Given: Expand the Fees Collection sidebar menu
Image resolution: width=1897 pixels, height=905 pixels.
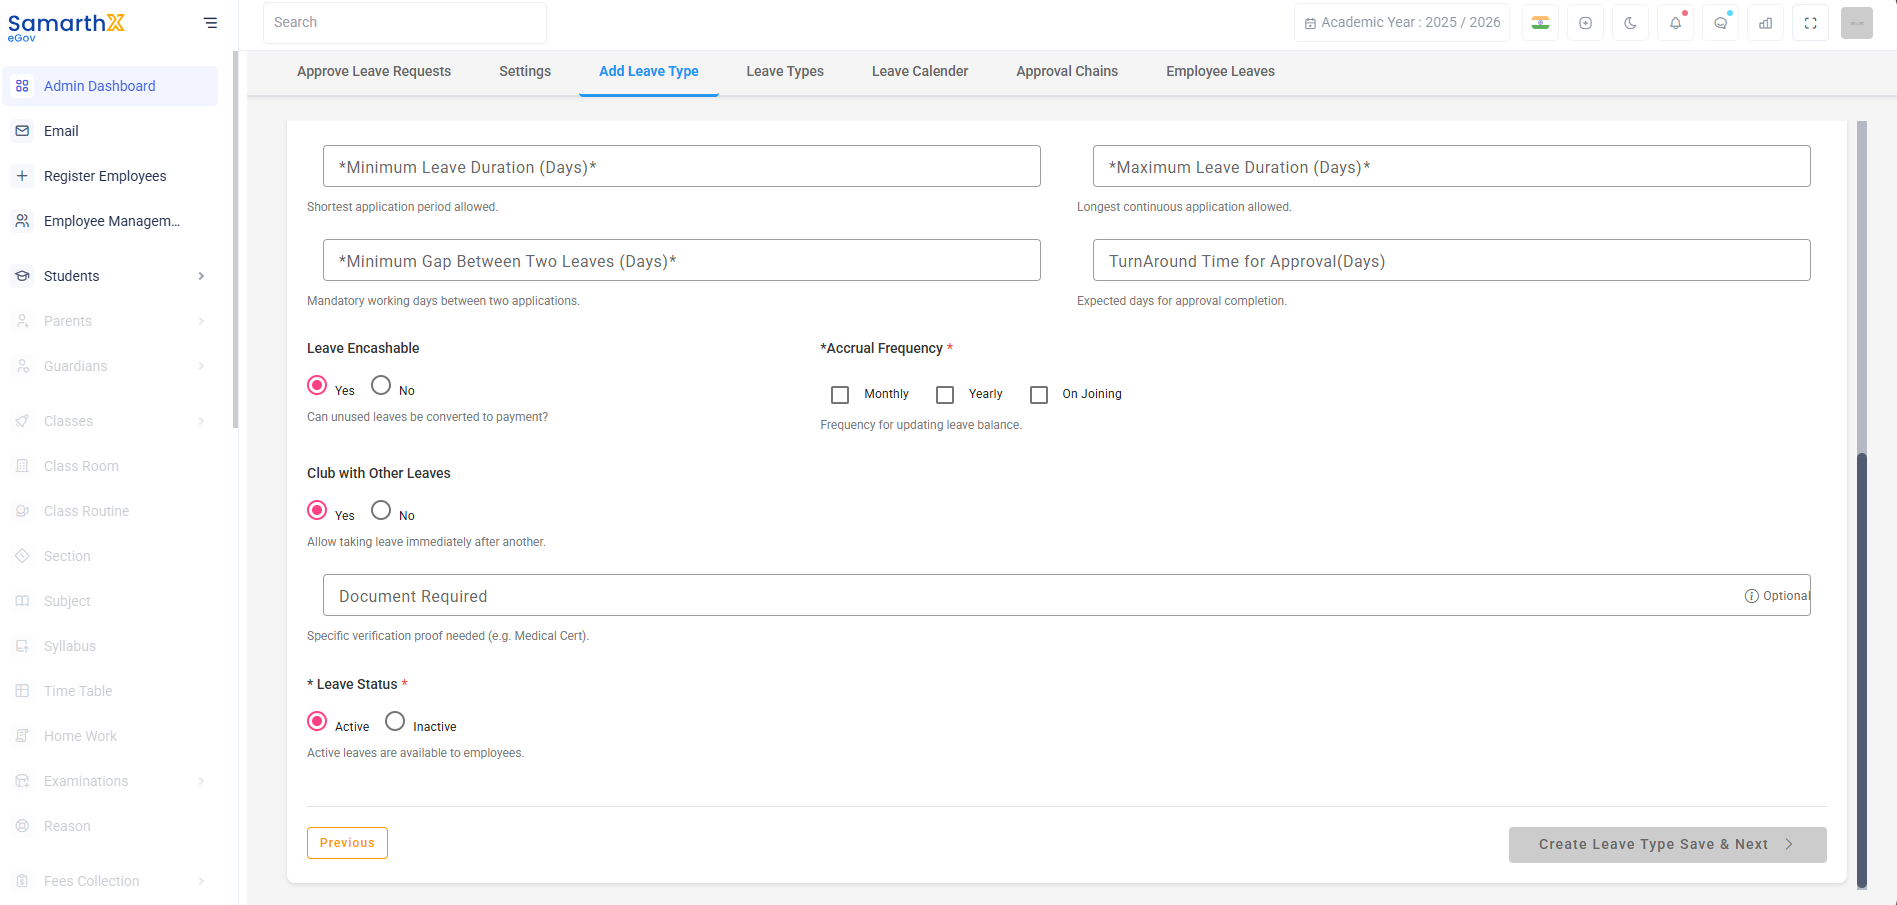Looking at the screenshot, I should [x=110, y=881].
